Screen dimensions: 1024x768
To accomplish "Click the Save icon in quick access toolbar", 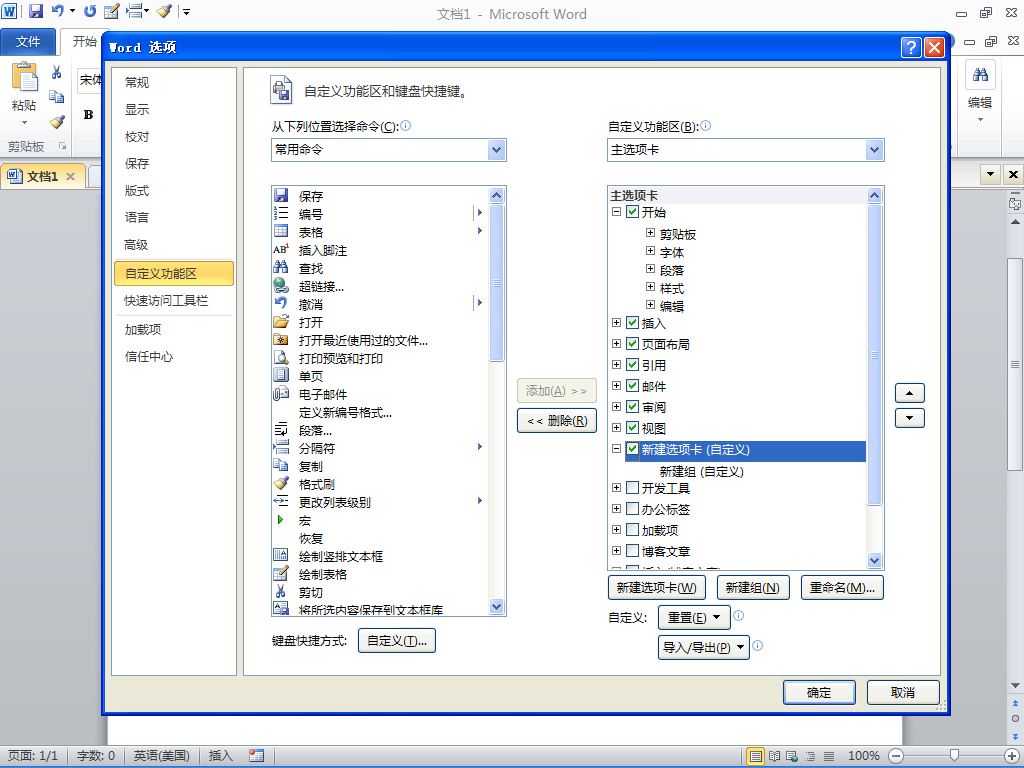I will [35, 11].
